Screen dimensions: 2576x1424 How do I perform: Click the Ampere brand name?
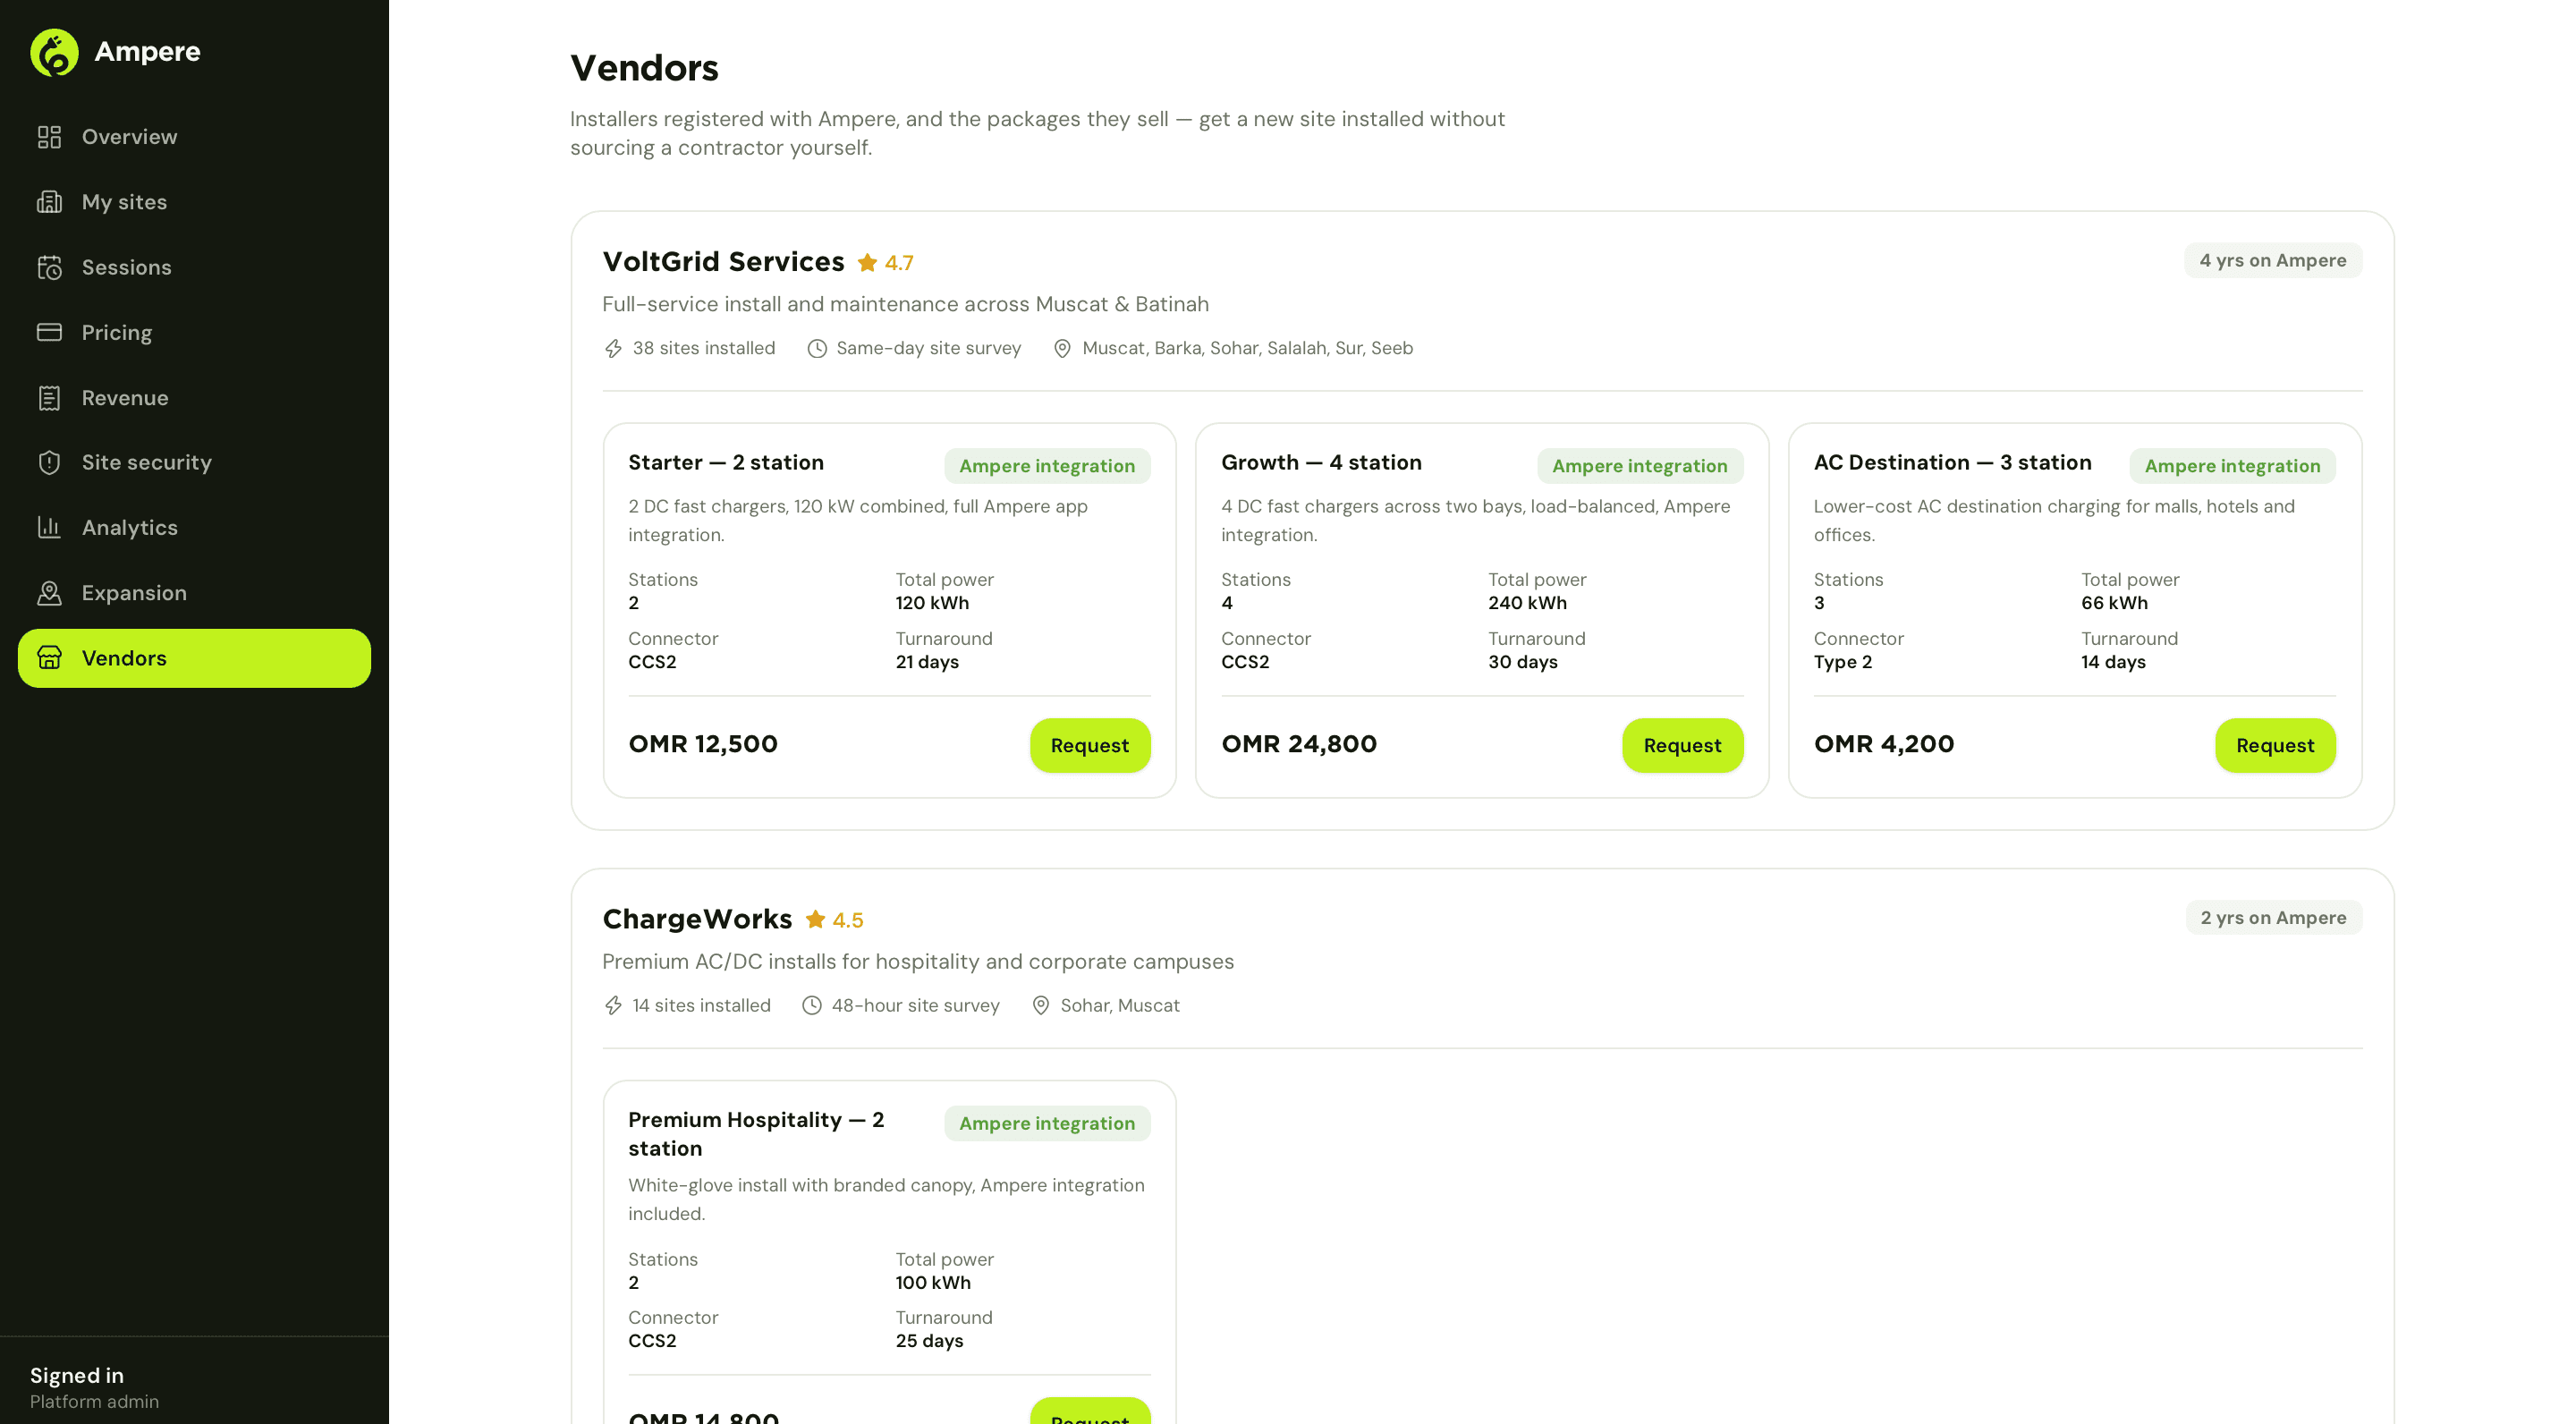tap(147, 52)
